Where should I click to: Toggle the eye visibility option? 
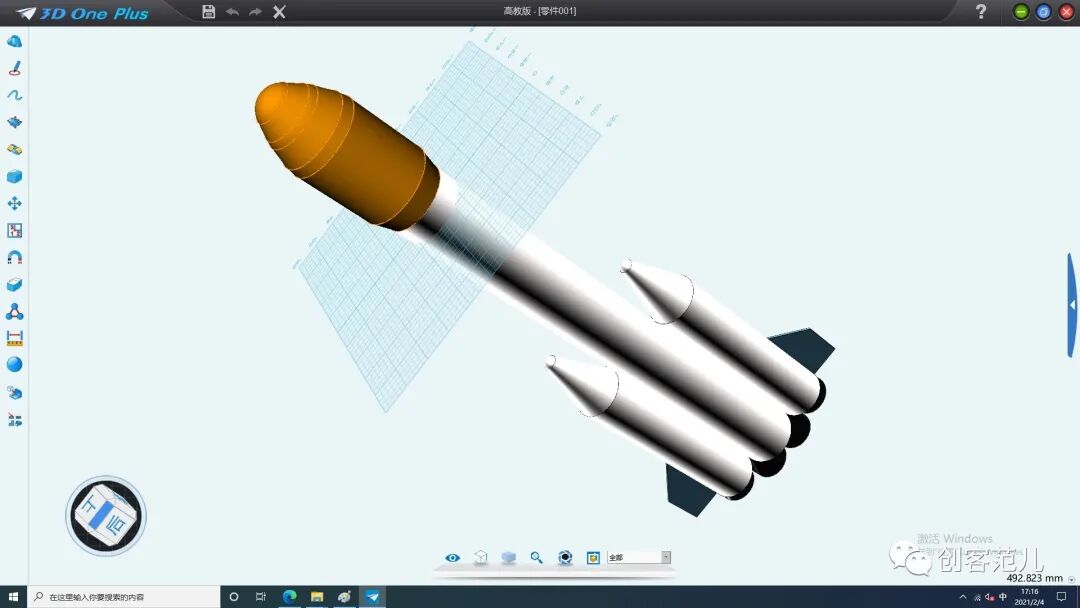[453, 558]
